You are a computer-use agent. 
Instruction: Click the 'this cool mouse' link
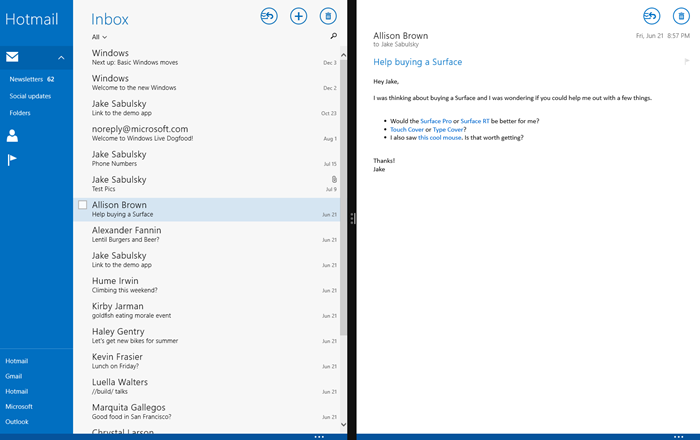pyautogui.click(x=440, y=138)
